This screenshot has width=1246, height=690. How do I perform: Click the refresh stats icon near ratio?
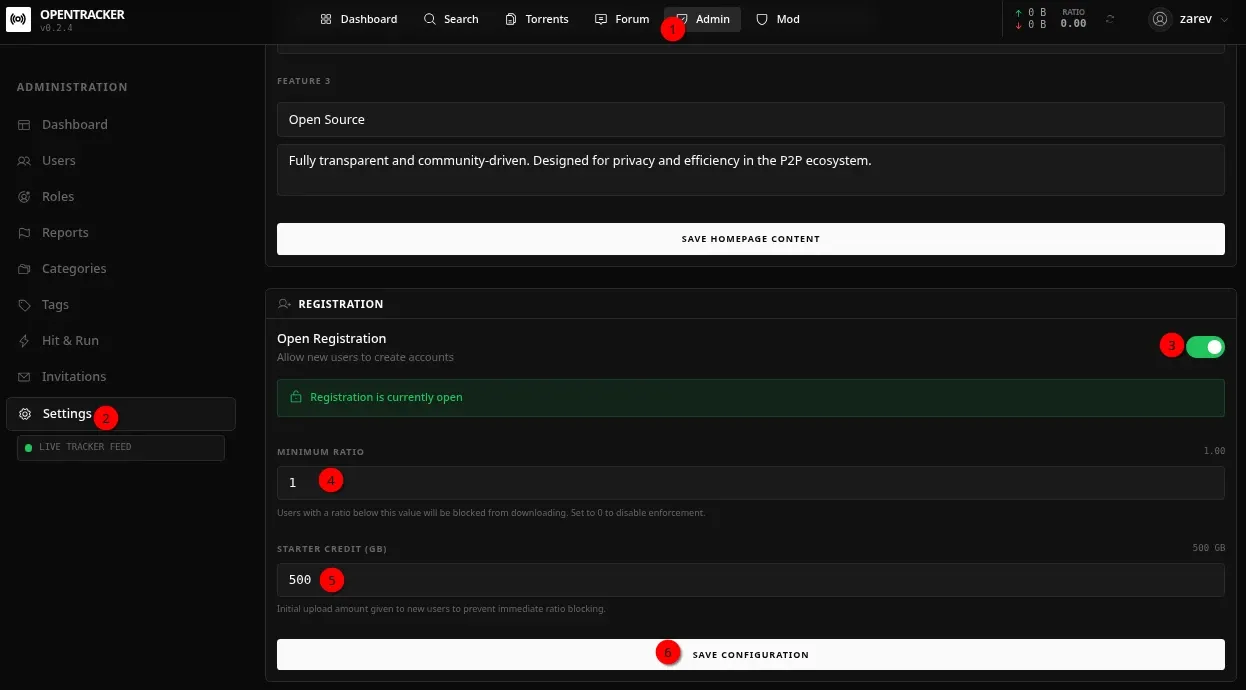1110,19
